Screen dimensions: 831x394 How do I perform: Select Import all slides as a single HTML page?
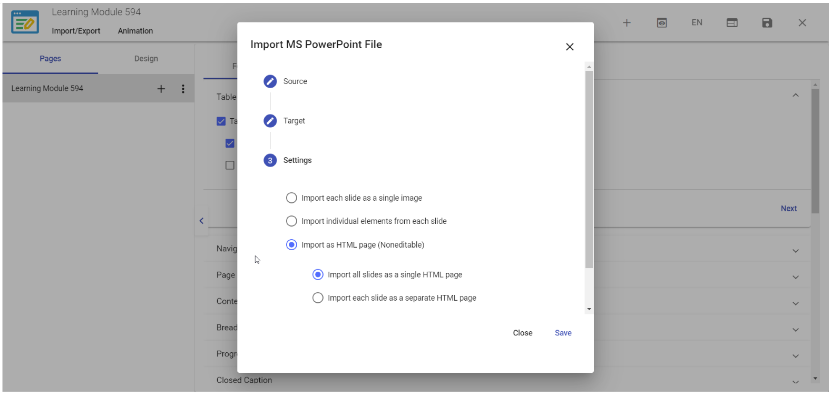(x=317, y=275)
